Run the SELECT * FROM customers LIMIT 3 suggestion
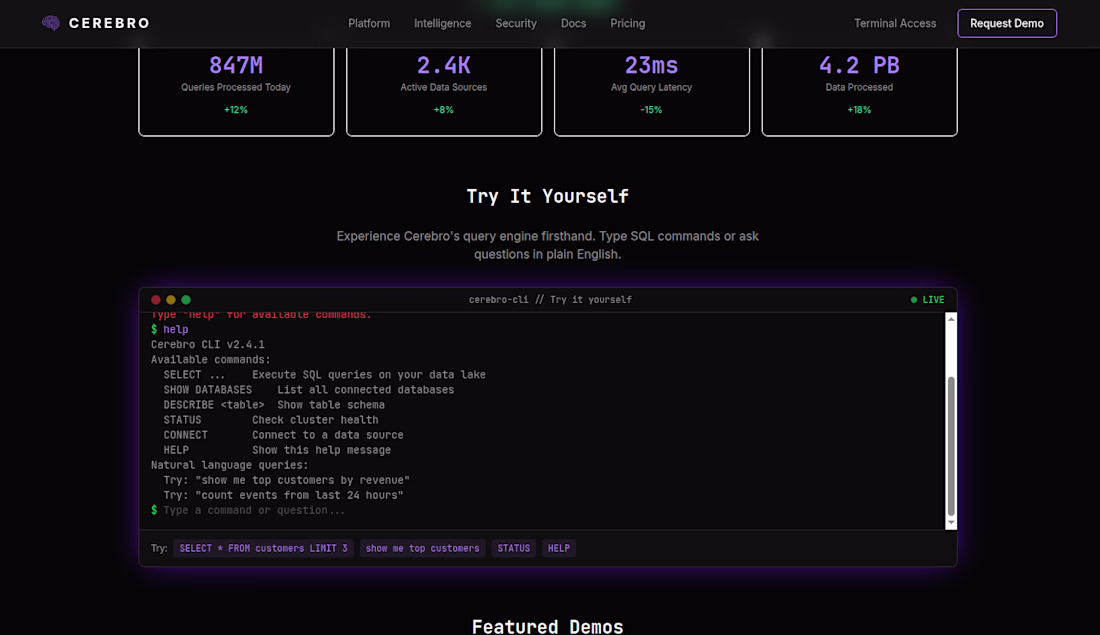The width and height of the screenshot is (1100, 635). [263, 548]
